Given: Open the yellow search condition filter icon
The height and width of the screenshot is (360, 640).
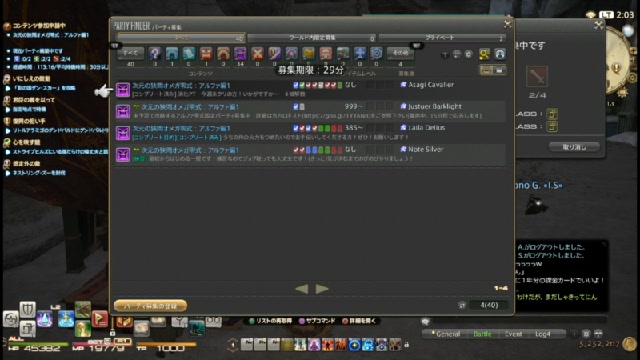Looking at the screenshot, I should [x=484, y=54].
